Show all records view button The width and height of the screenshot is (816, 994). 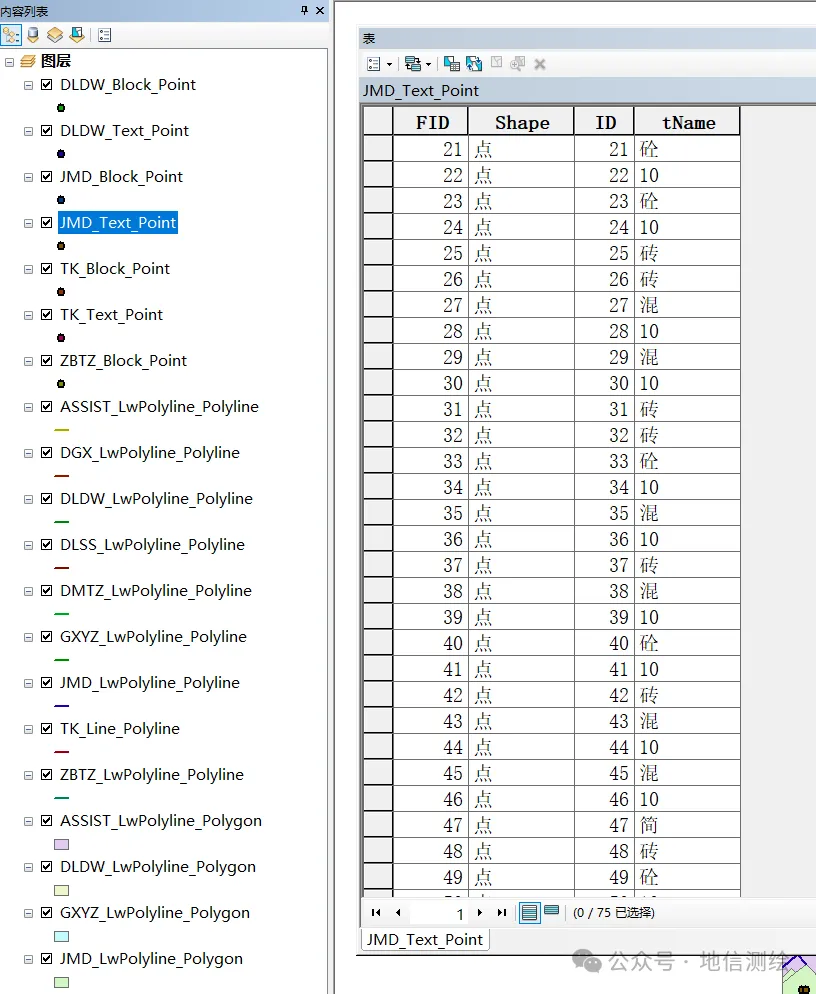point(529,913)
